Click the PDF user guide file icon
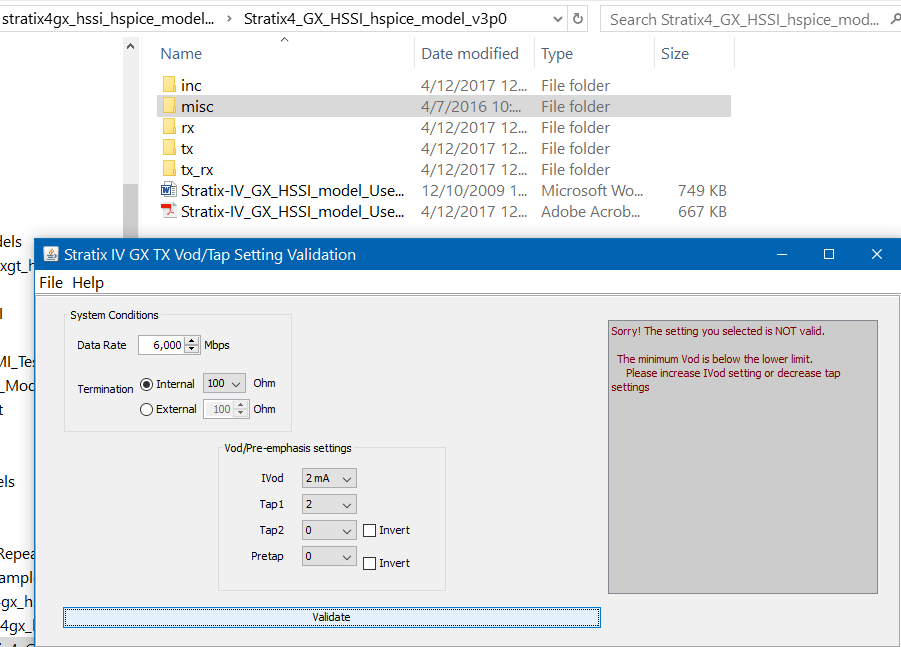901x647 pixels. (x=169, y=212)
